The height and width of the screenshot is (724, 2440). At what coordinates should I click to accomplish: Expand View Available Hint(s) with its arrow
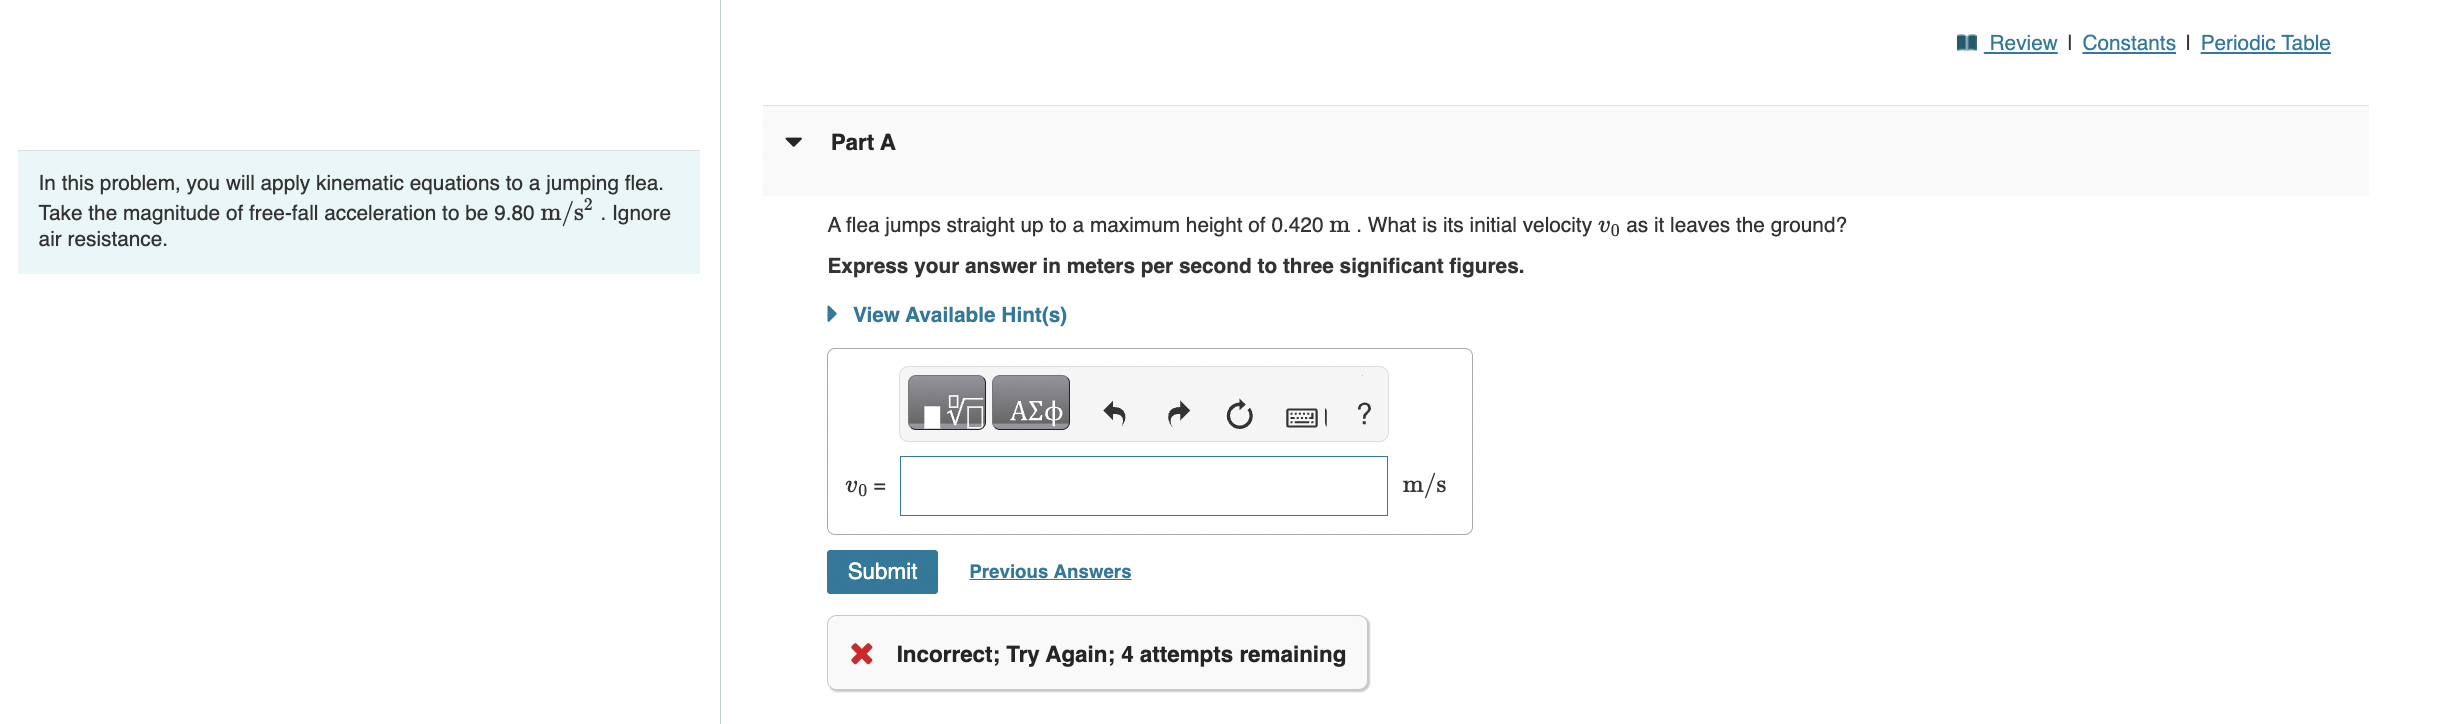[x=832, y=314]
